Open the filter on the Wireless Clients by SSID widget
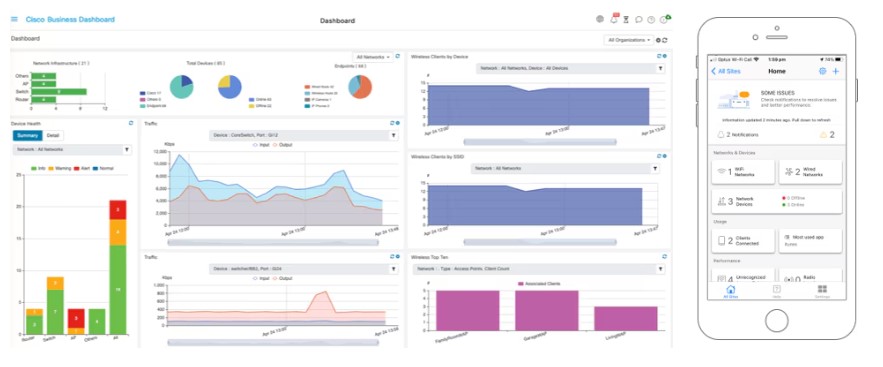 click(656, 168)
